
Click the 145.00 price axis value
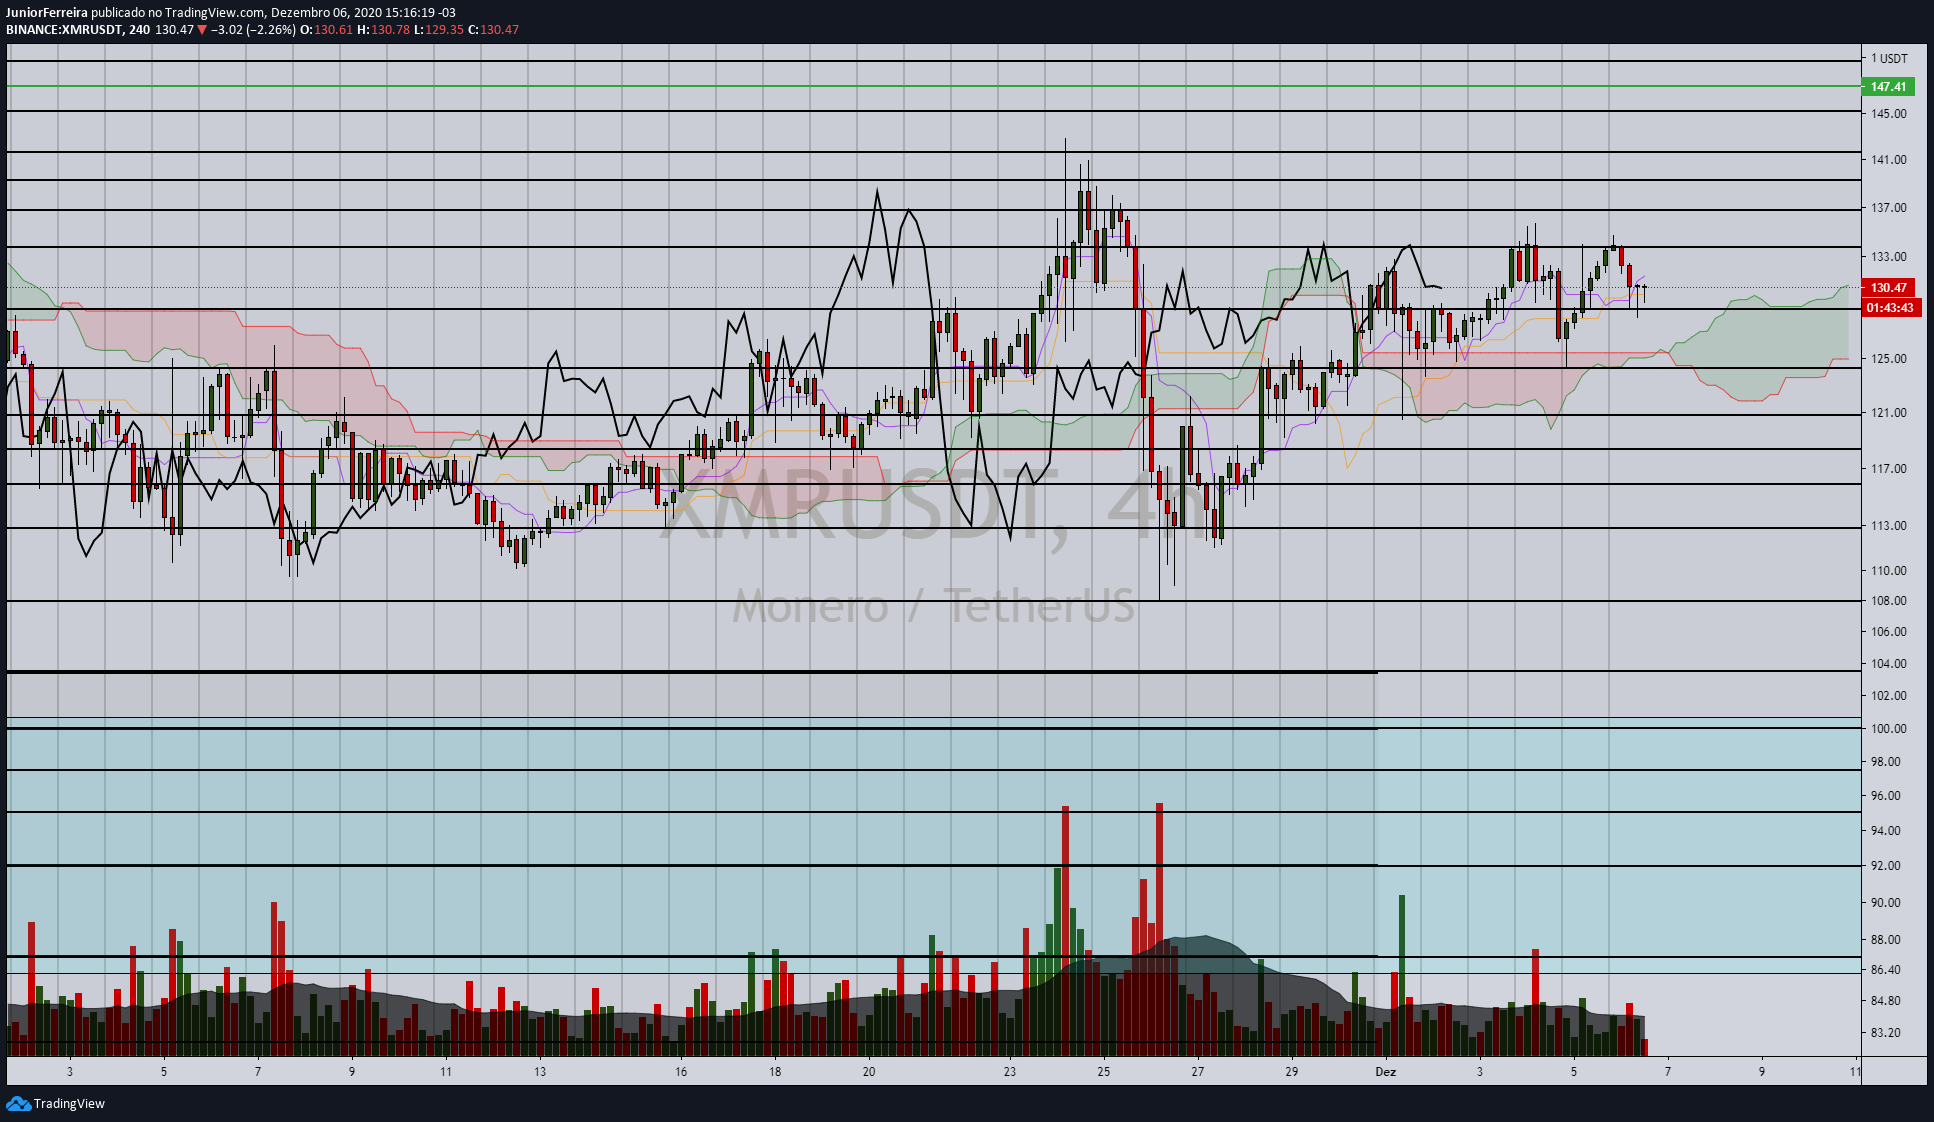click(1889, 114)
